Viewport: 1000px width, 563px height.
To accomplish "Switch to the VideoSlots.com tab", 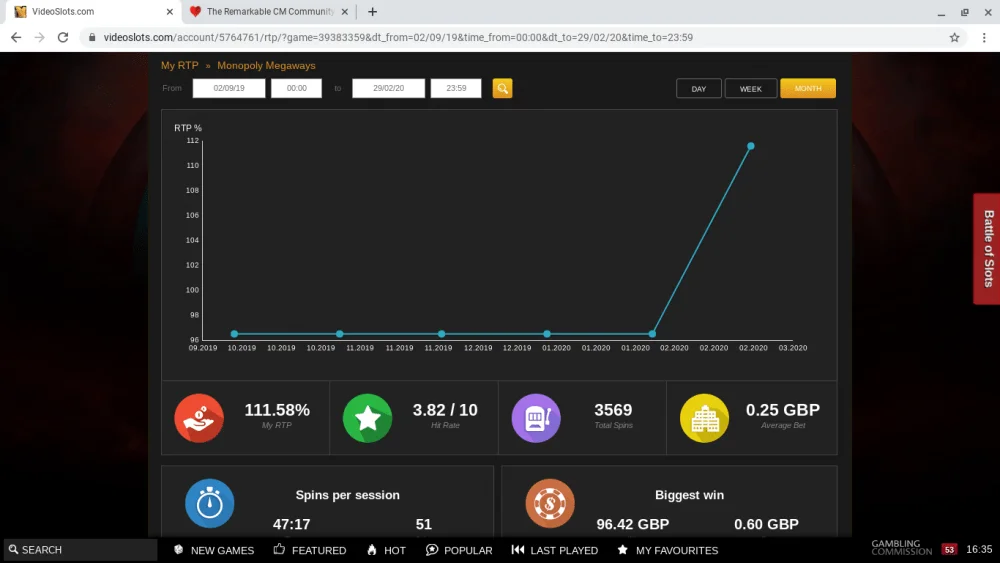I will 92,11.
